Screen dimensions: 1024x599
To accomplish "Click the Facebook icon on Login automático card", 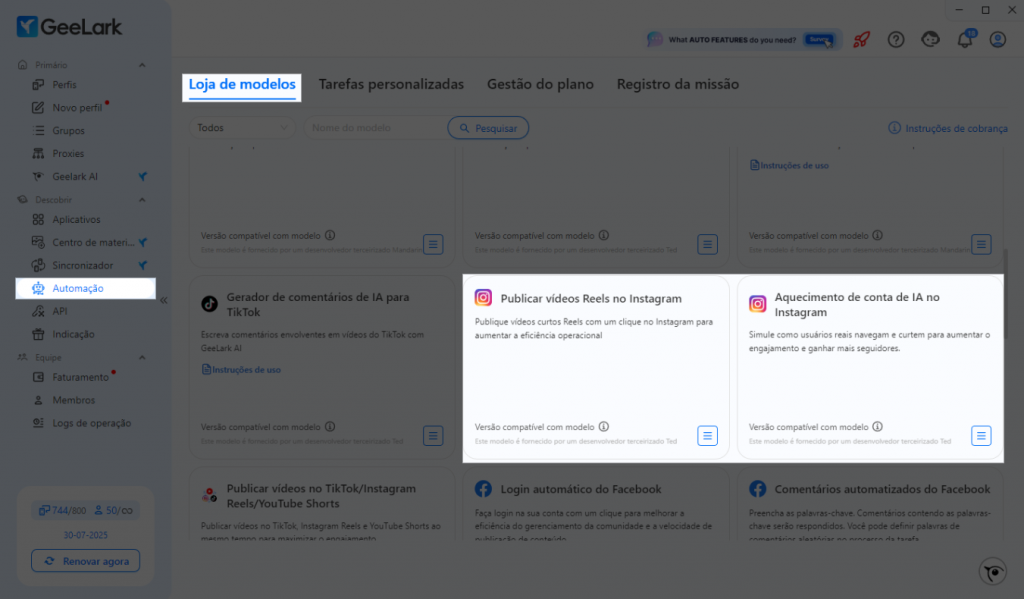I will tap(483, 489).
